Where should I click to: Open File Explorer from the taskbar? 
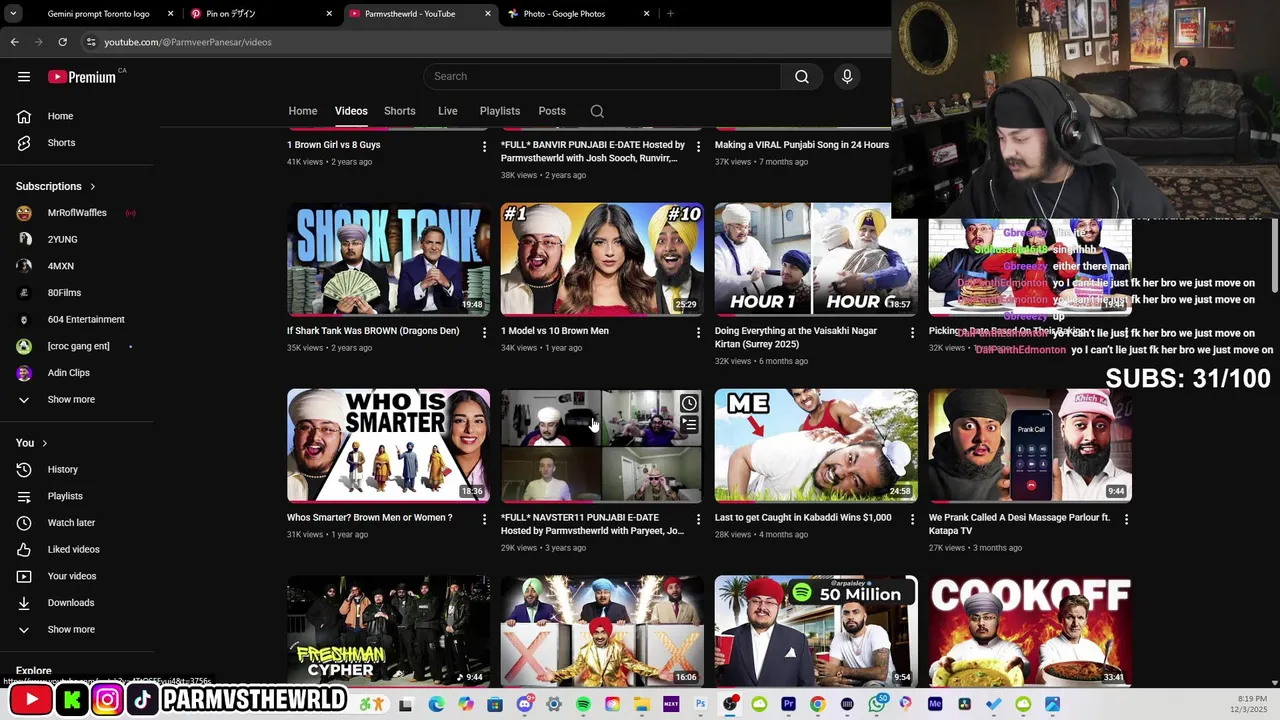[x=642, y=704]
